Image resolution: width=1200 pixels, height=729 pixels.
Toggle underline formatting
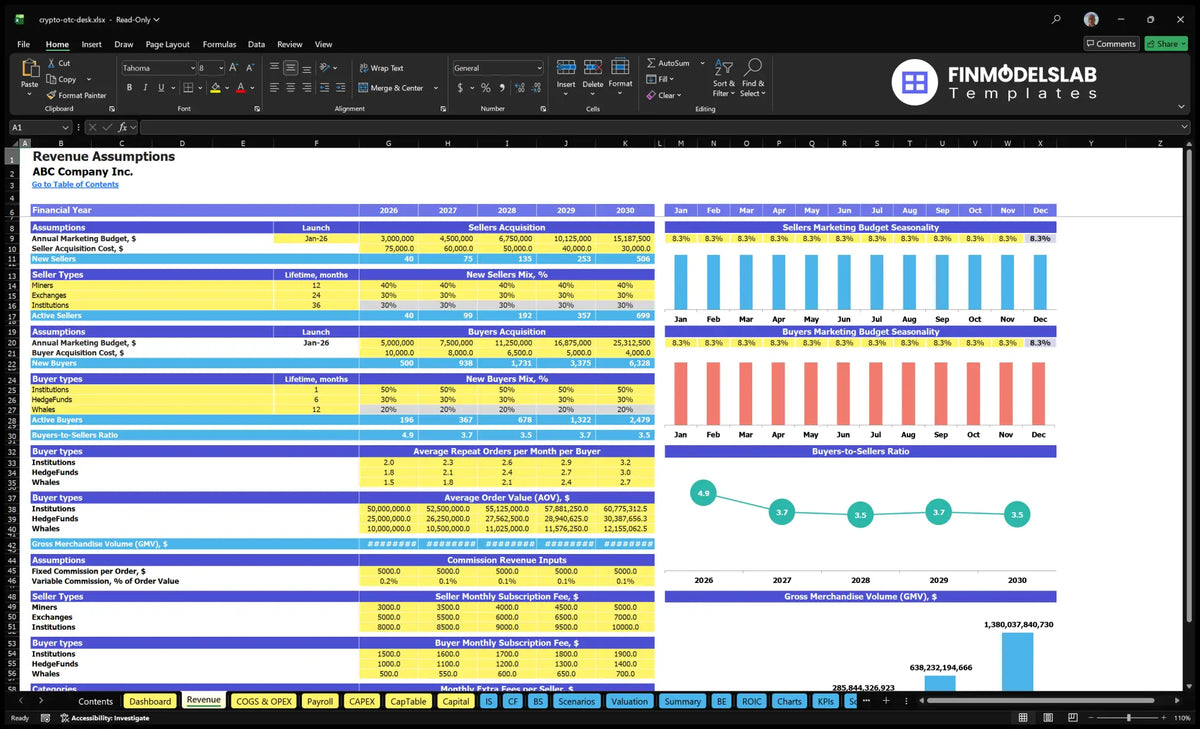162,88
